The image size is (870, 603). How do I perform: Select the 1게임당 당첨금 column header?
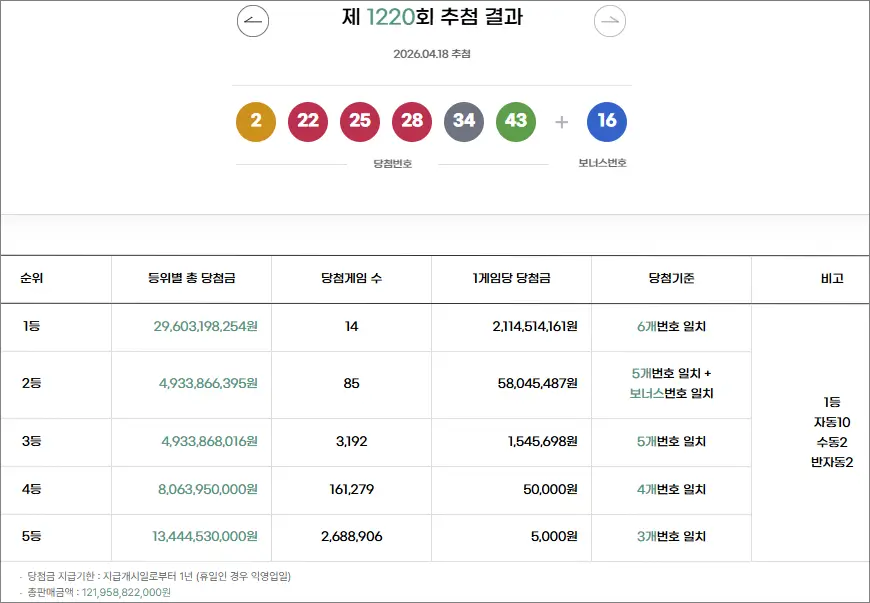(511, 279)
